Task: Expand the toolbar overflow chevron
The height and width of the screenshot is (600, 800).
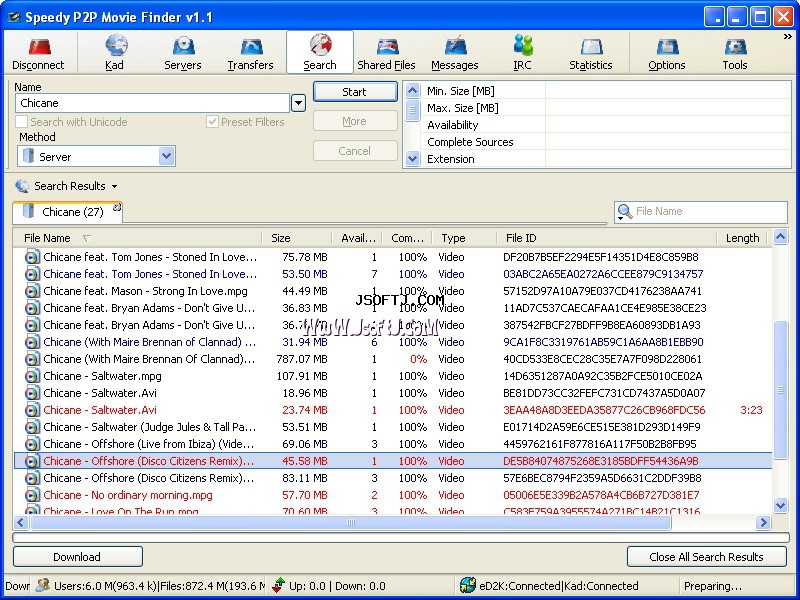Action: click(788, 37)
